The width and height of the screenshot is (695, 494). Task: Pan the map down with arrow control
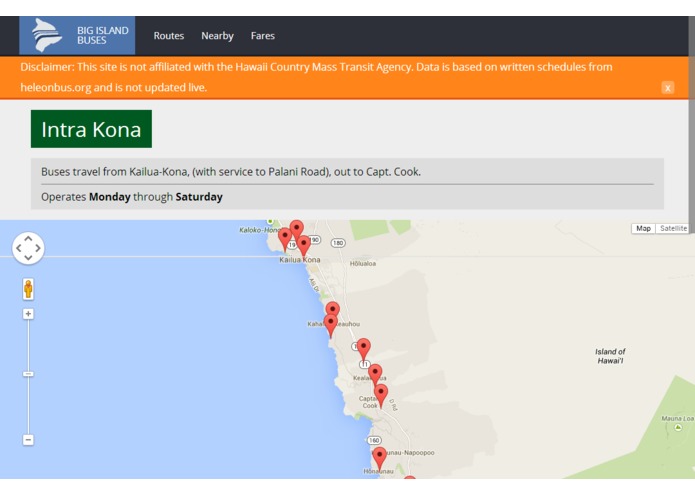28,257
